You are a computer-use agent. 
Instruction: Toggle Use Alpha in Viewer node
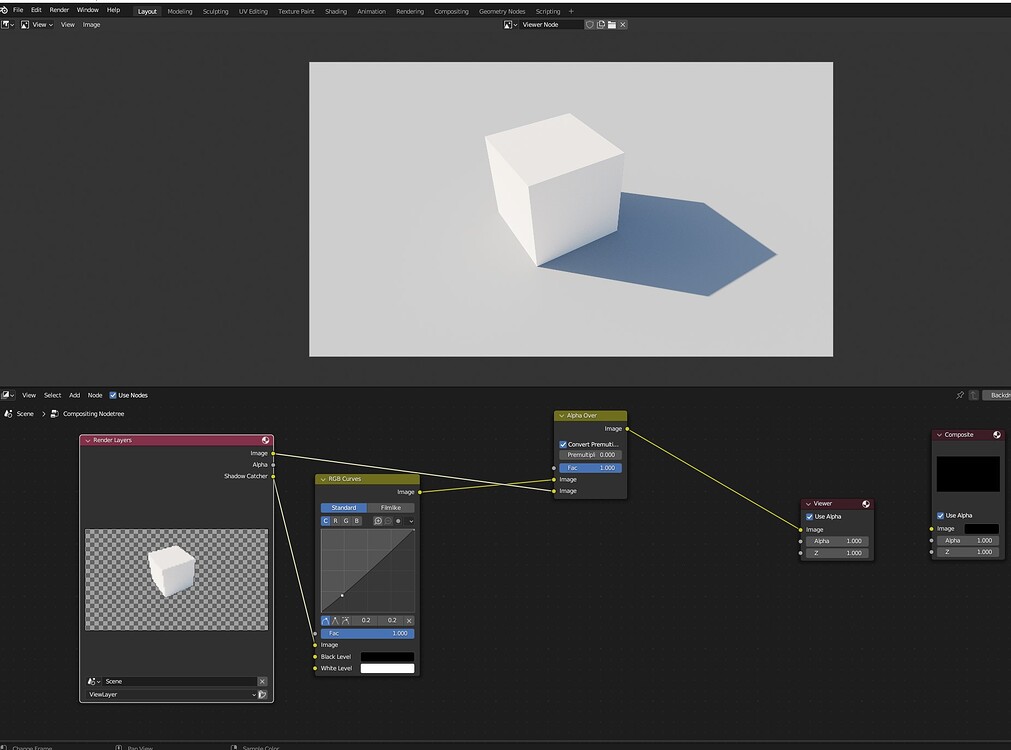810,517
